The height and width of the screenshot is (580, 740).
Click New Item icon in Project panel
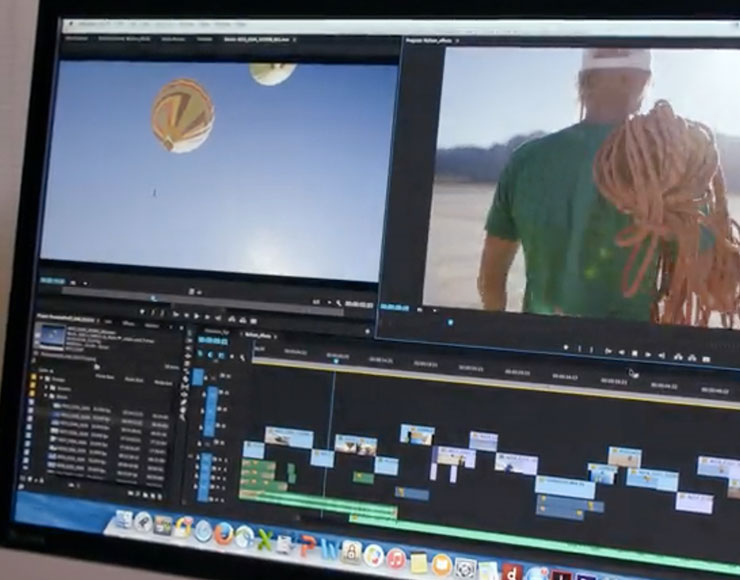coord(152,496)
